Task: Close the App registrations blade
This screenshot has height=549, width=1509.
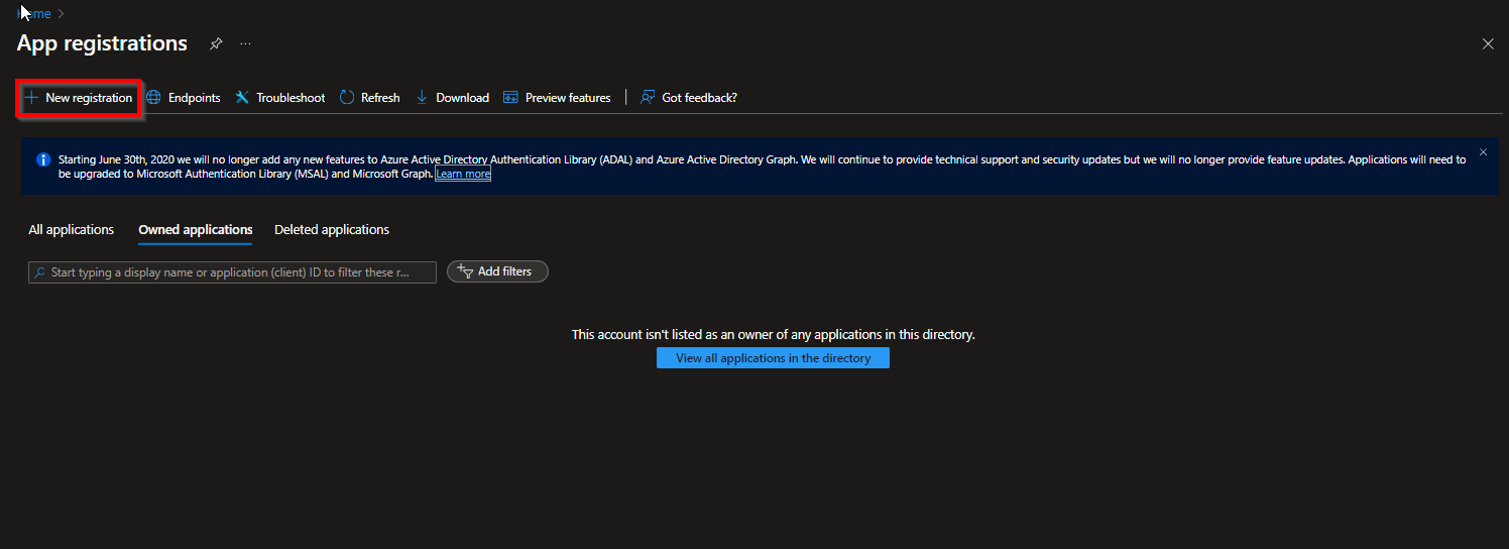Action: click(x=1488, y=44)
